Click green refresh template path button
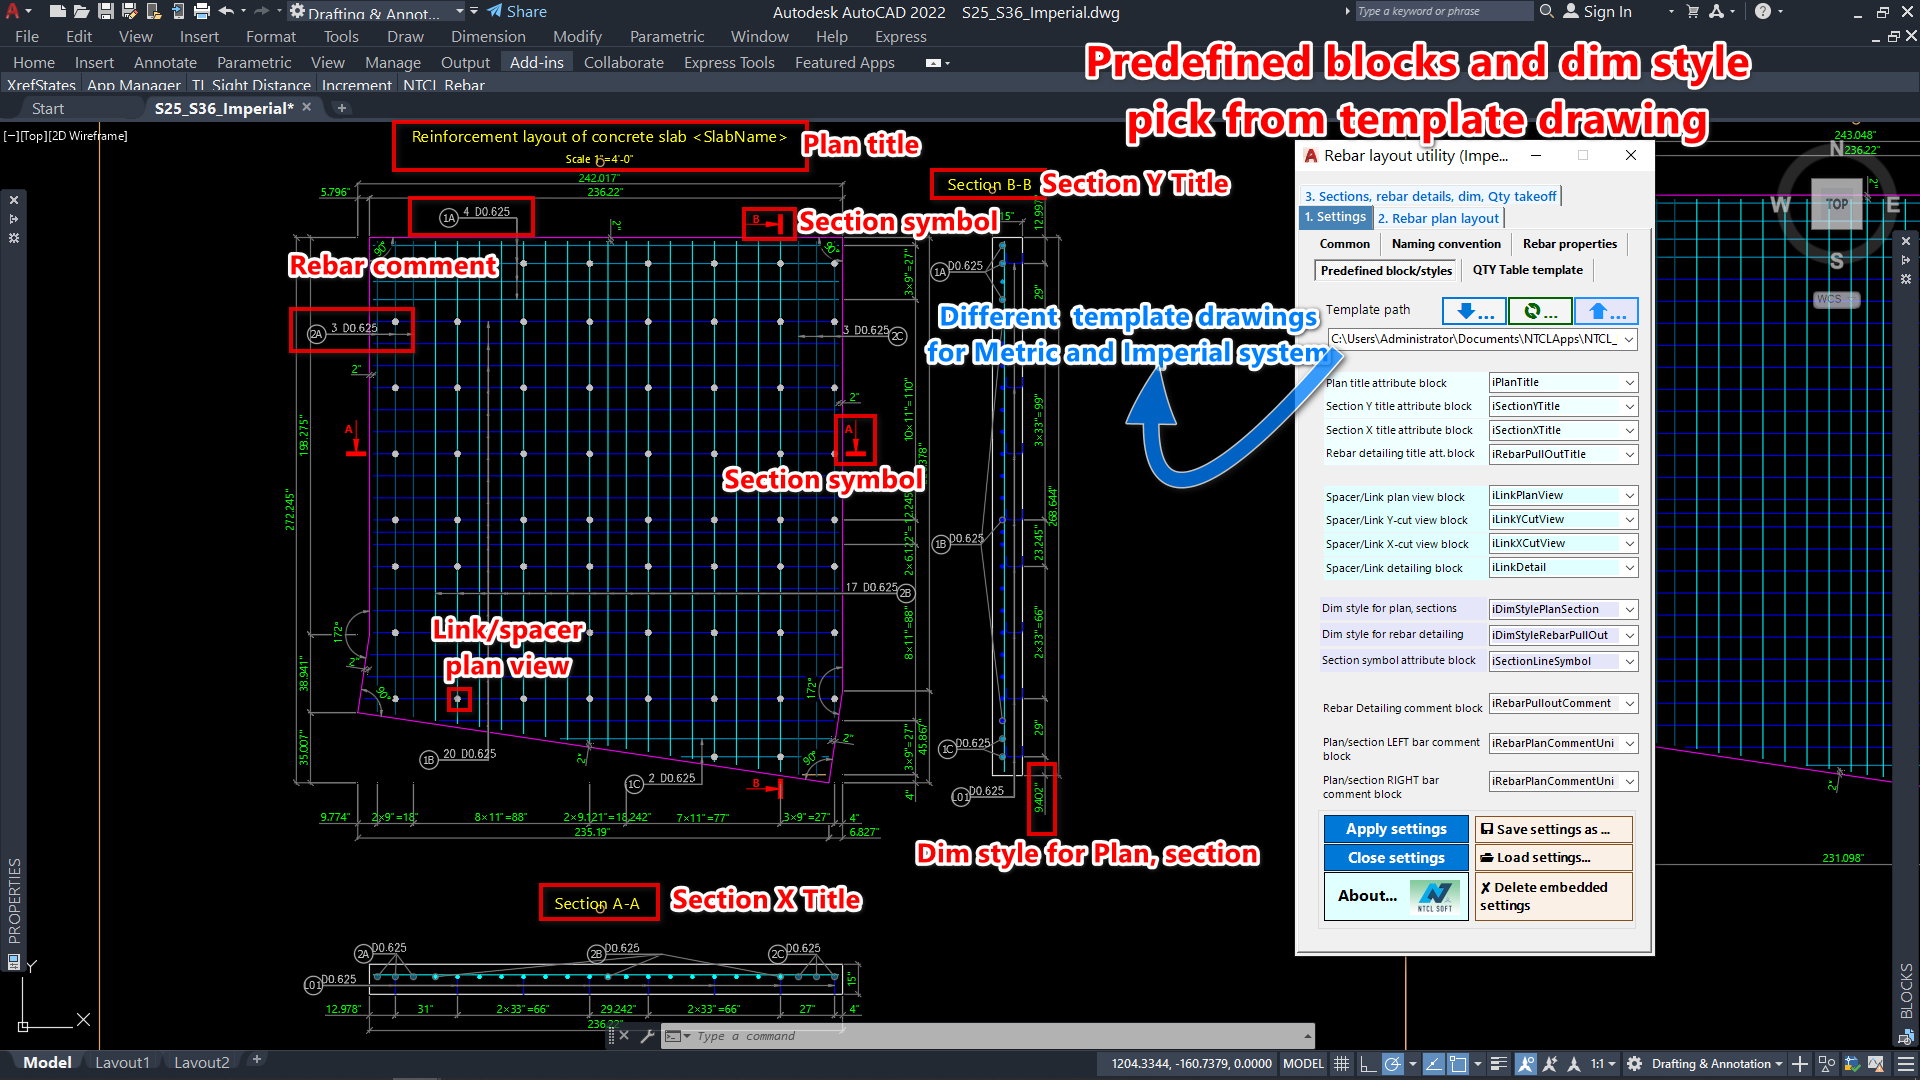Image resolution: width=1920 pixels, height=1080 pixels. point(1540,312)
